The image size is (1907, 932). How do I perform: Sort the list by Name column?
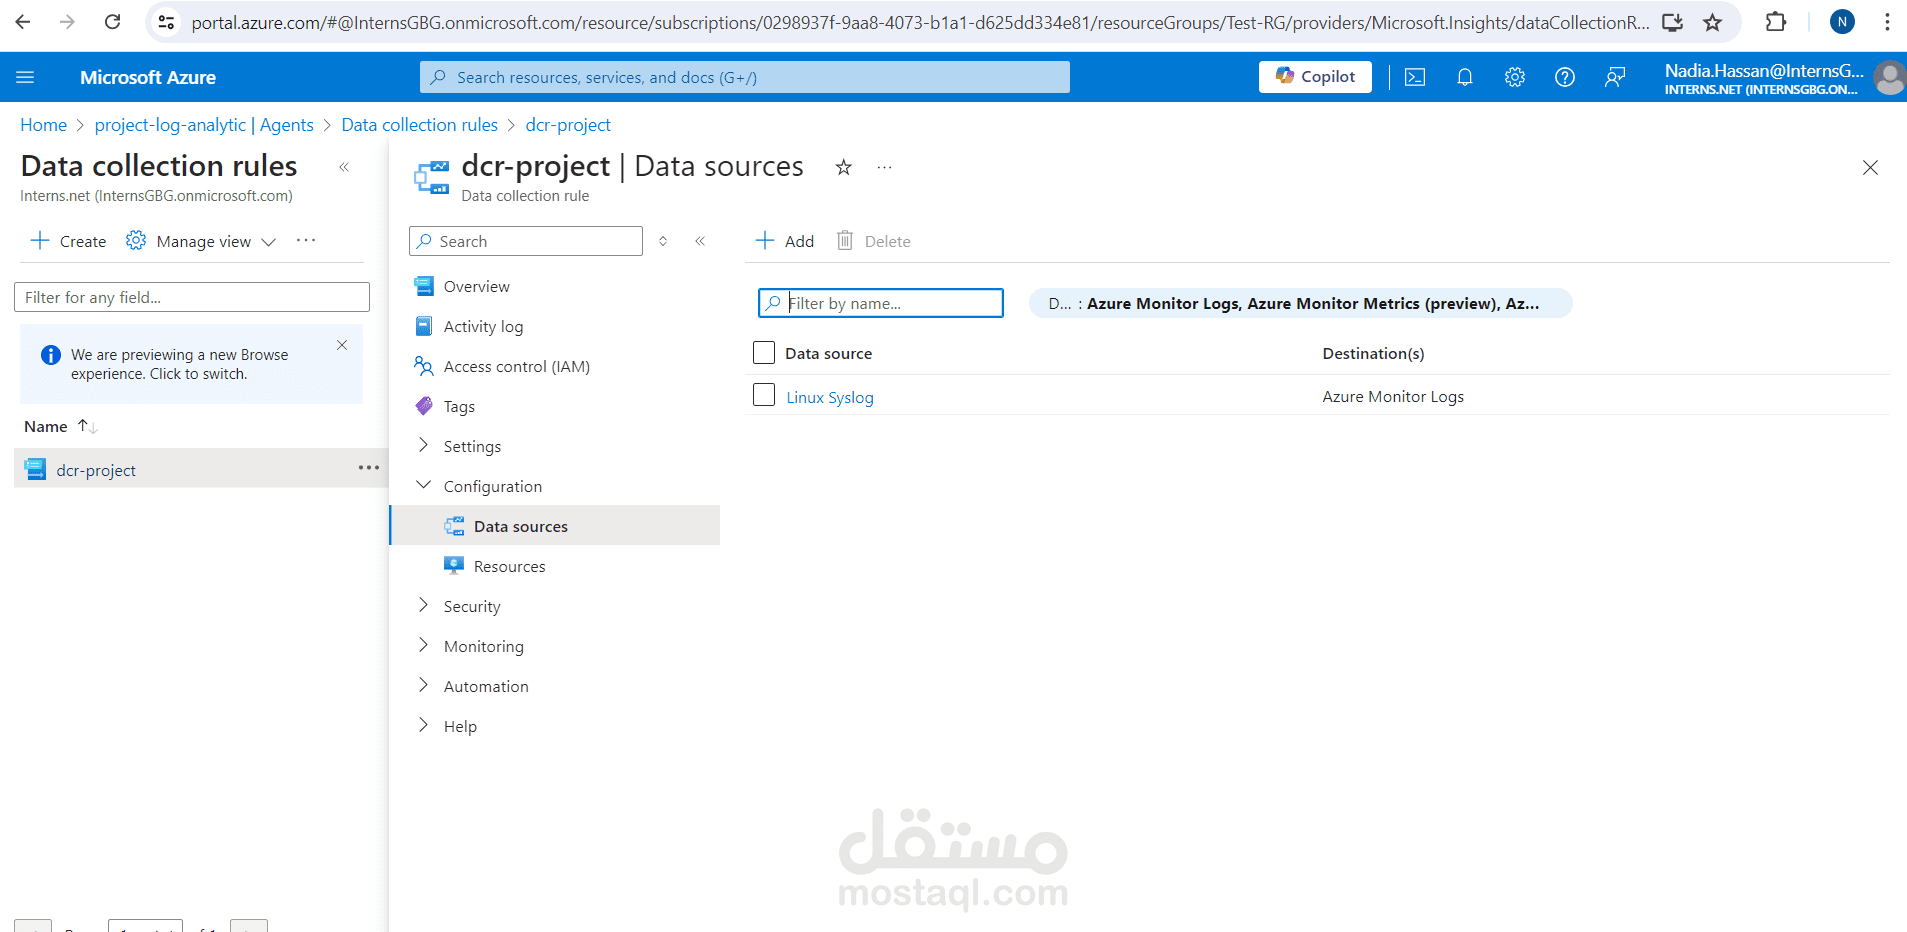60,426
